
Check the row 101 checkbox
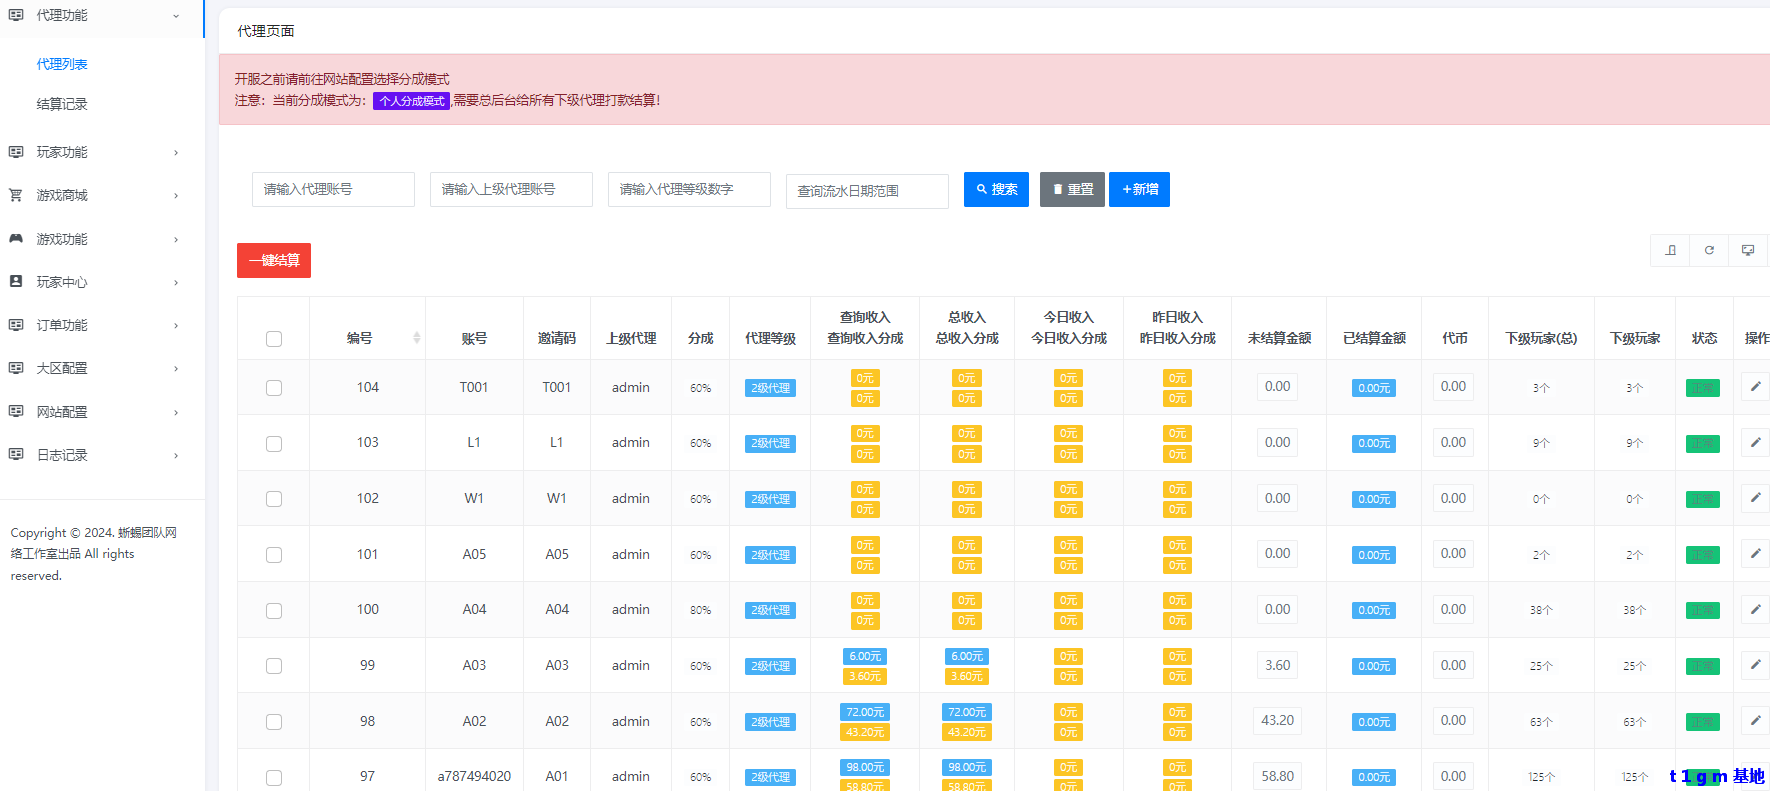pyautogui.click(x=274, y=555)
